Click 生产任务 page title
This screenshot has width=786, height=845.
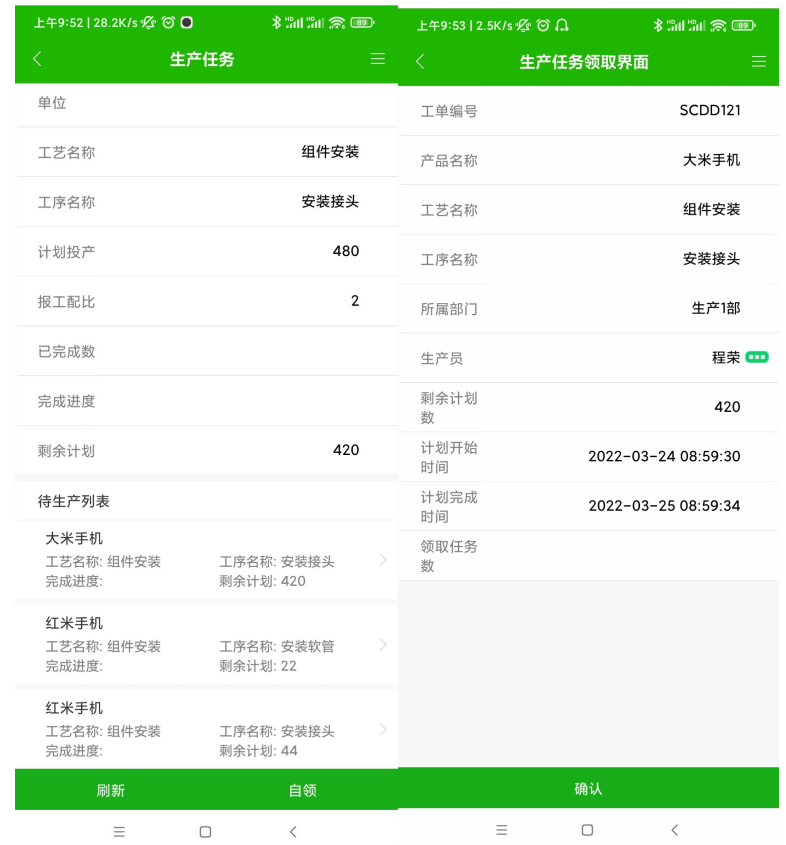(202, 59)
